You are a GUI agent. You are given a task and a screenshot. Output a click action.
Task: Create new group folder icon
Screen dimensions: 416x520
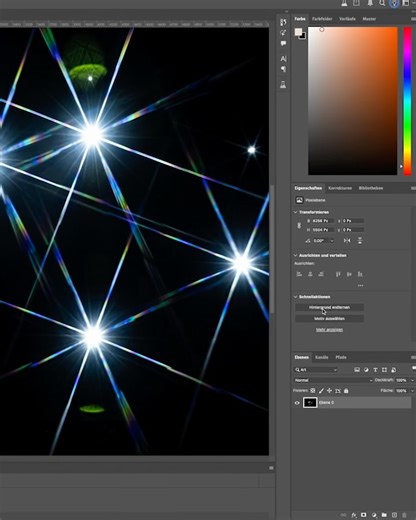coord(384,515)
